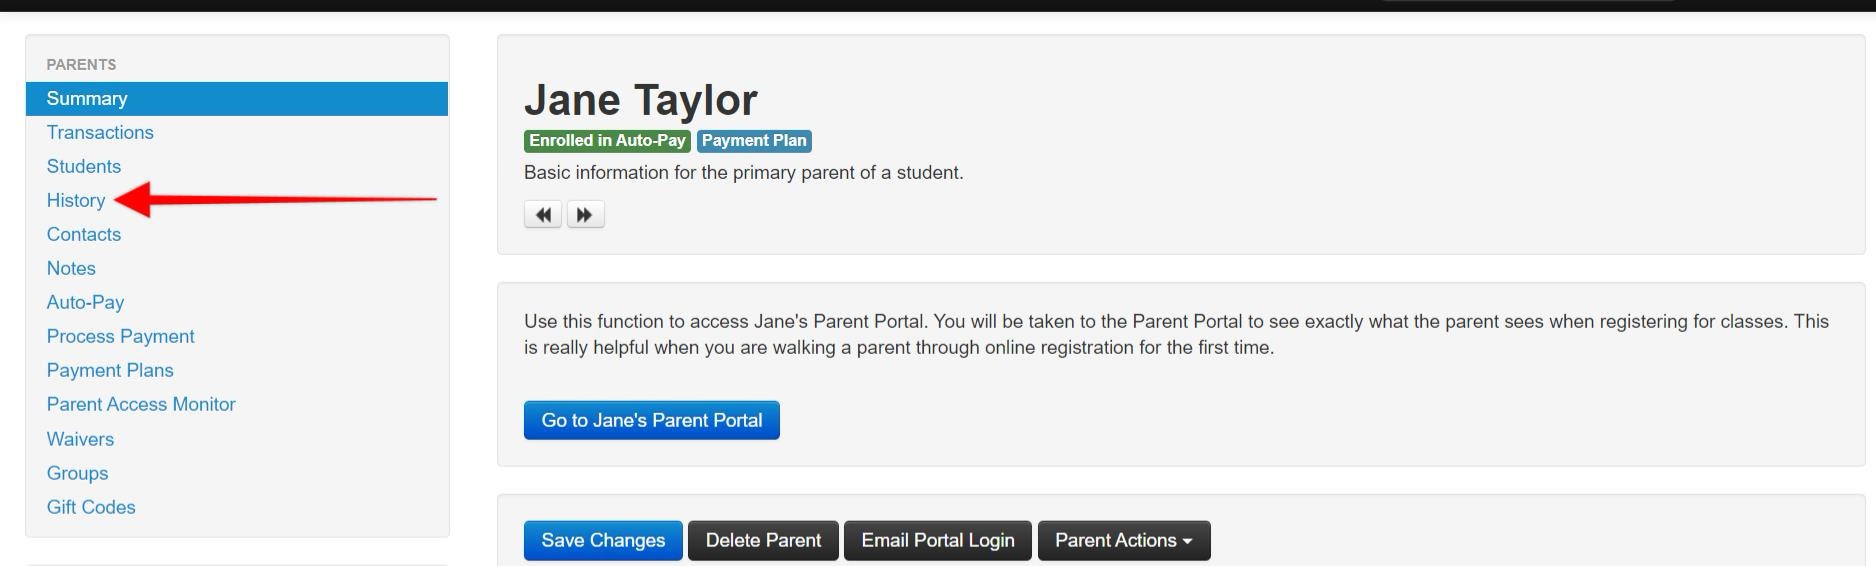
Task: Go to the previous parent record
Action: 543,215
